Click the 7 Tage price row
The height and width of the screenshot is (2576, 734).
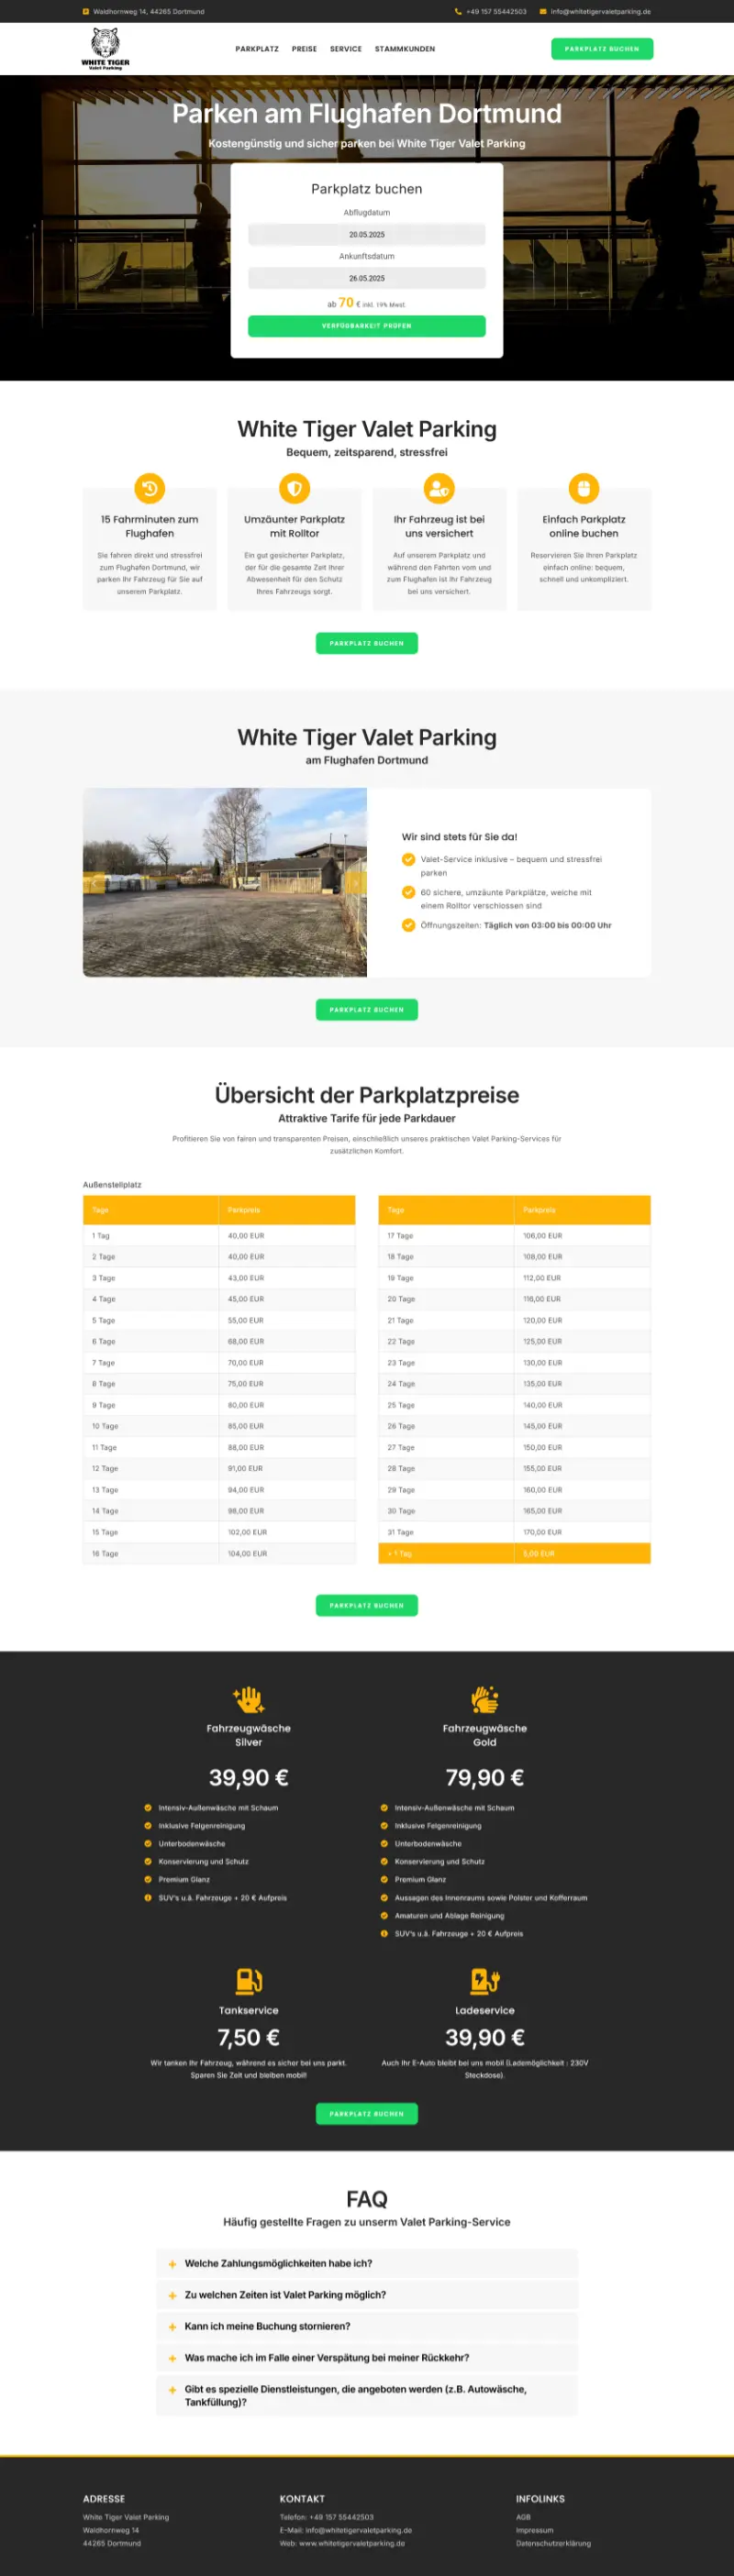click(x=219, y=1363)
